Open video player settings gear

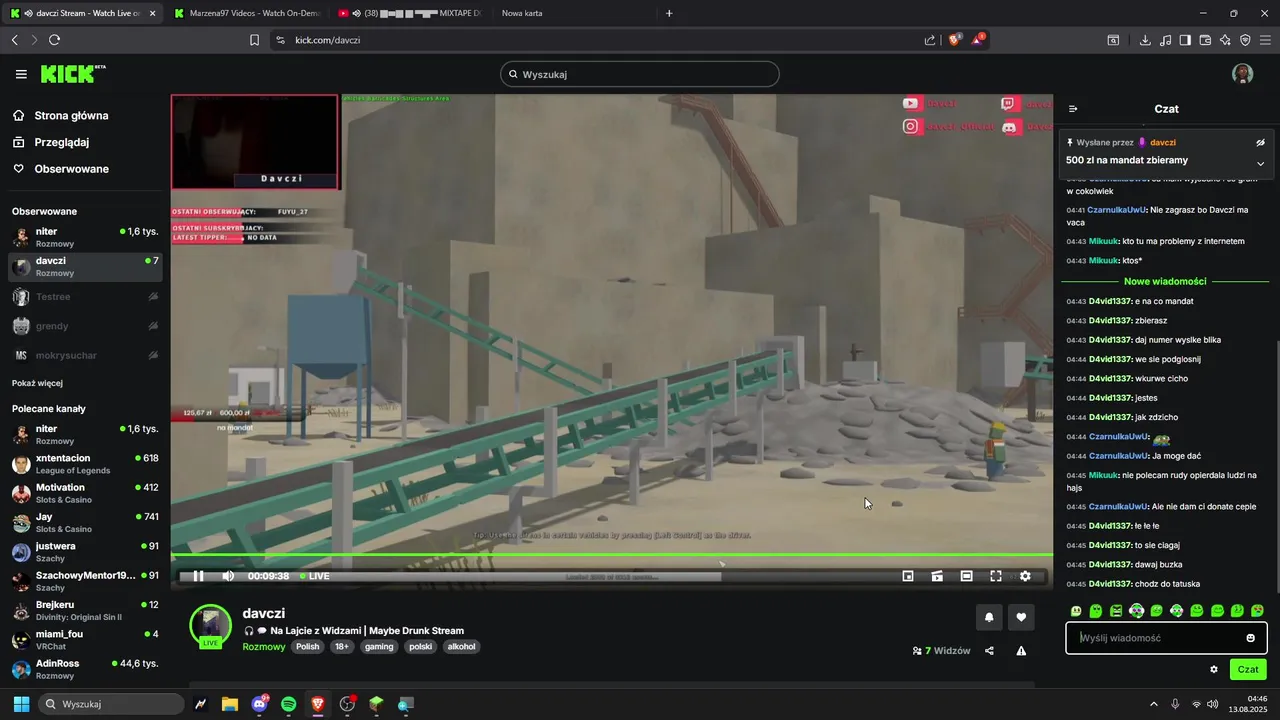pyautogui.click(x=1025, y=576)
